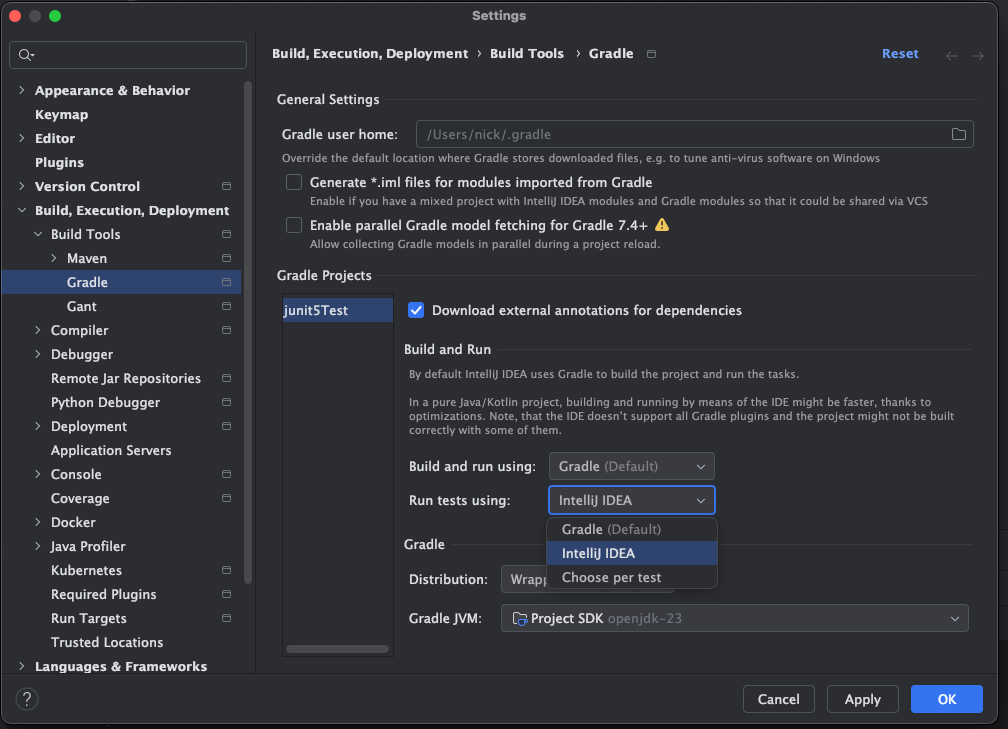The width and height of the screenshot is (1008, 729).
Task: Click the Project SDK folder icon in Gradle JVM
Action: [x=519, y=618]
